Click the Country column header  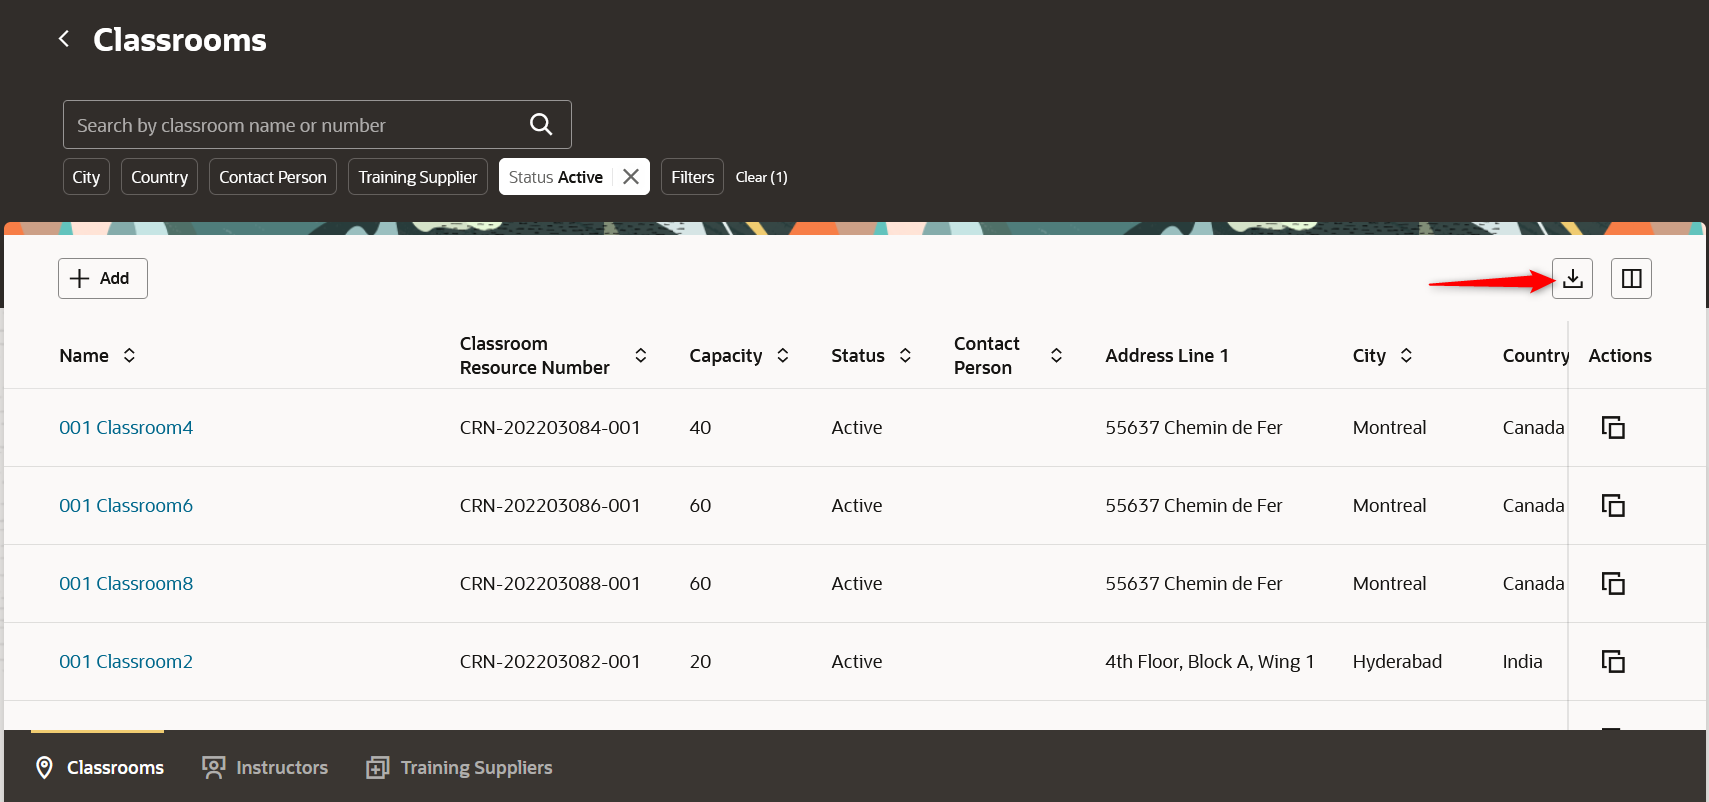tap(1535, 355)
